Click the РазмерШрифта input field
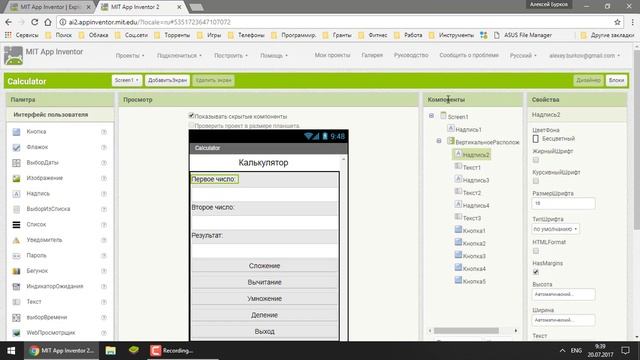Viewport: 640px width, 360px height. [563, 203]
